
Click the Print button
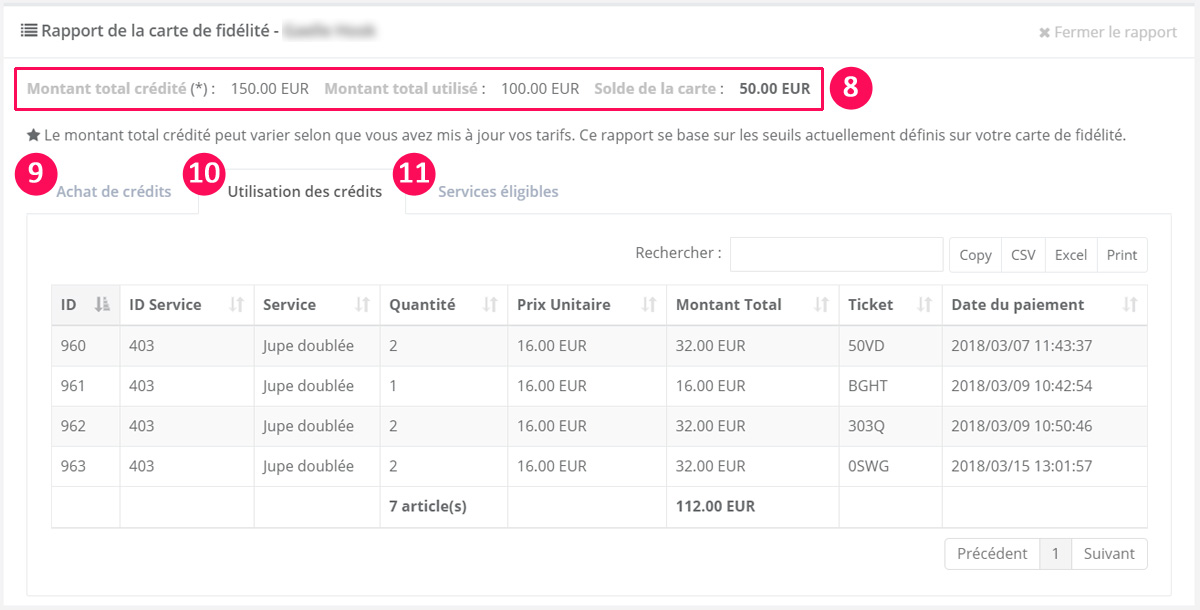(1122, 255)
